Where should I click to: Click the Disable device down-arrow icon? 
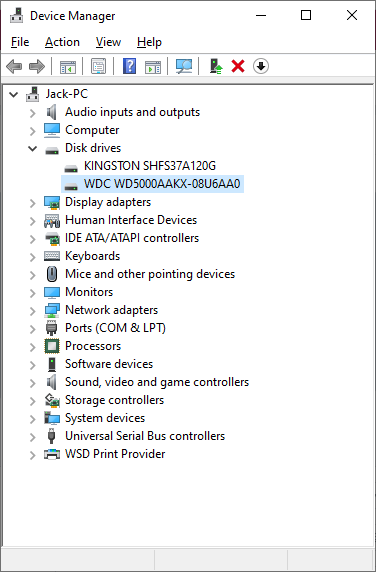coord(261,66)
